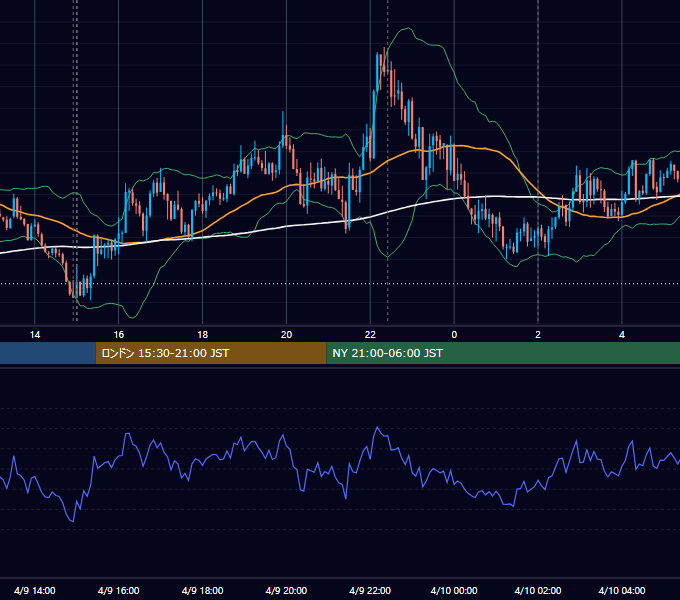Click the 4/10 04:00 time label
Image resolution: width=680 pixels, height=600 pixels.
click(x=622, y=590)
